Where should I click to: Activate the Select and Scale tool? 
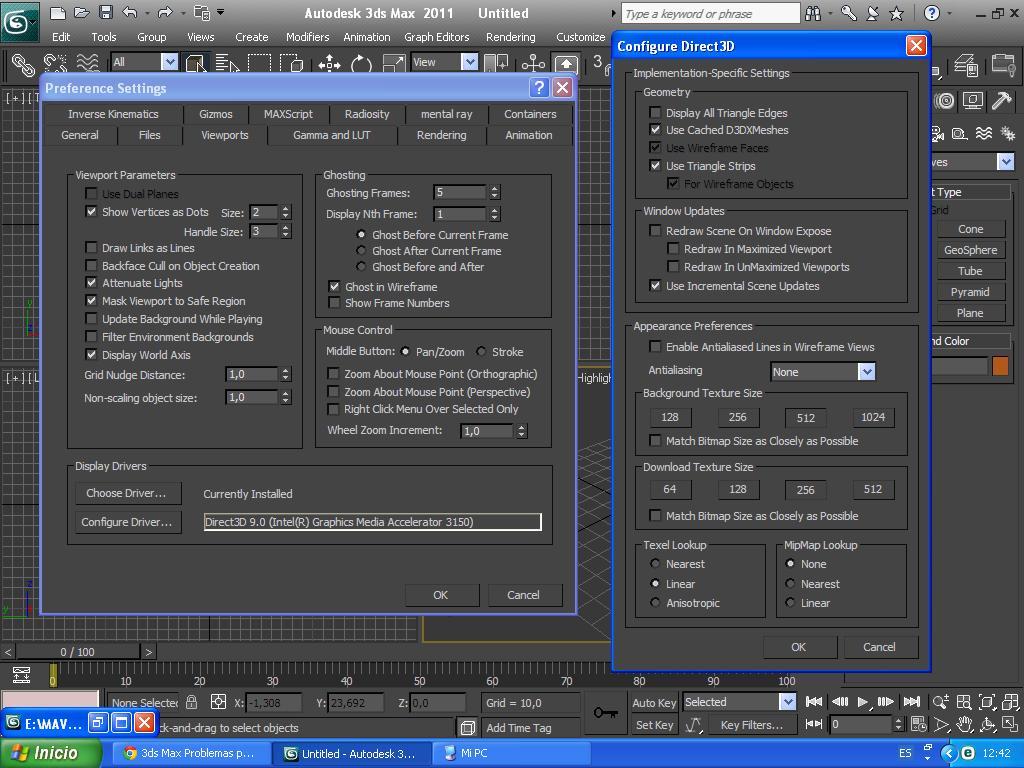393,63
